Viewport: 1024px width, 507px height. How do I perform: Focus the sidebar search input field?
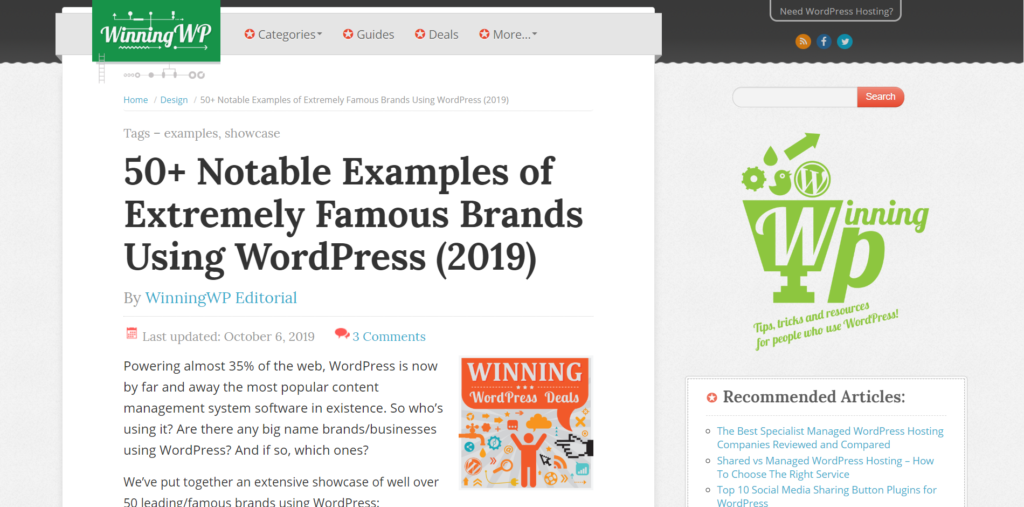(795, 97)
